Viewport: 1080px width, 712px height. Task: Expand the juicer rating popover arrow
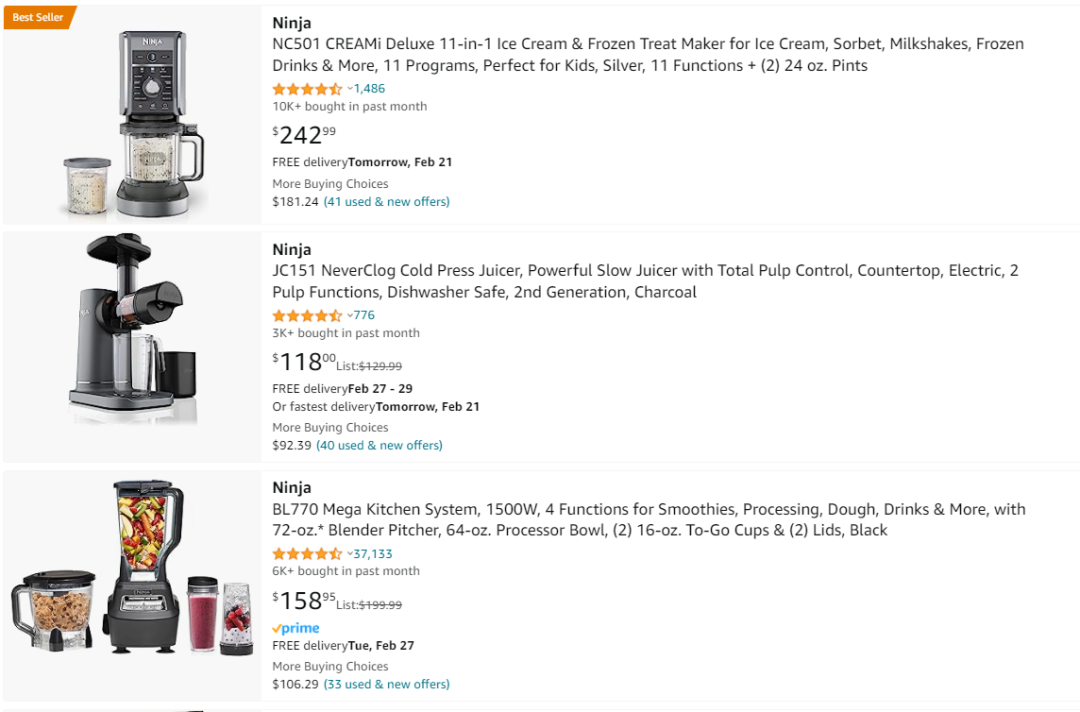click(350, 316)
